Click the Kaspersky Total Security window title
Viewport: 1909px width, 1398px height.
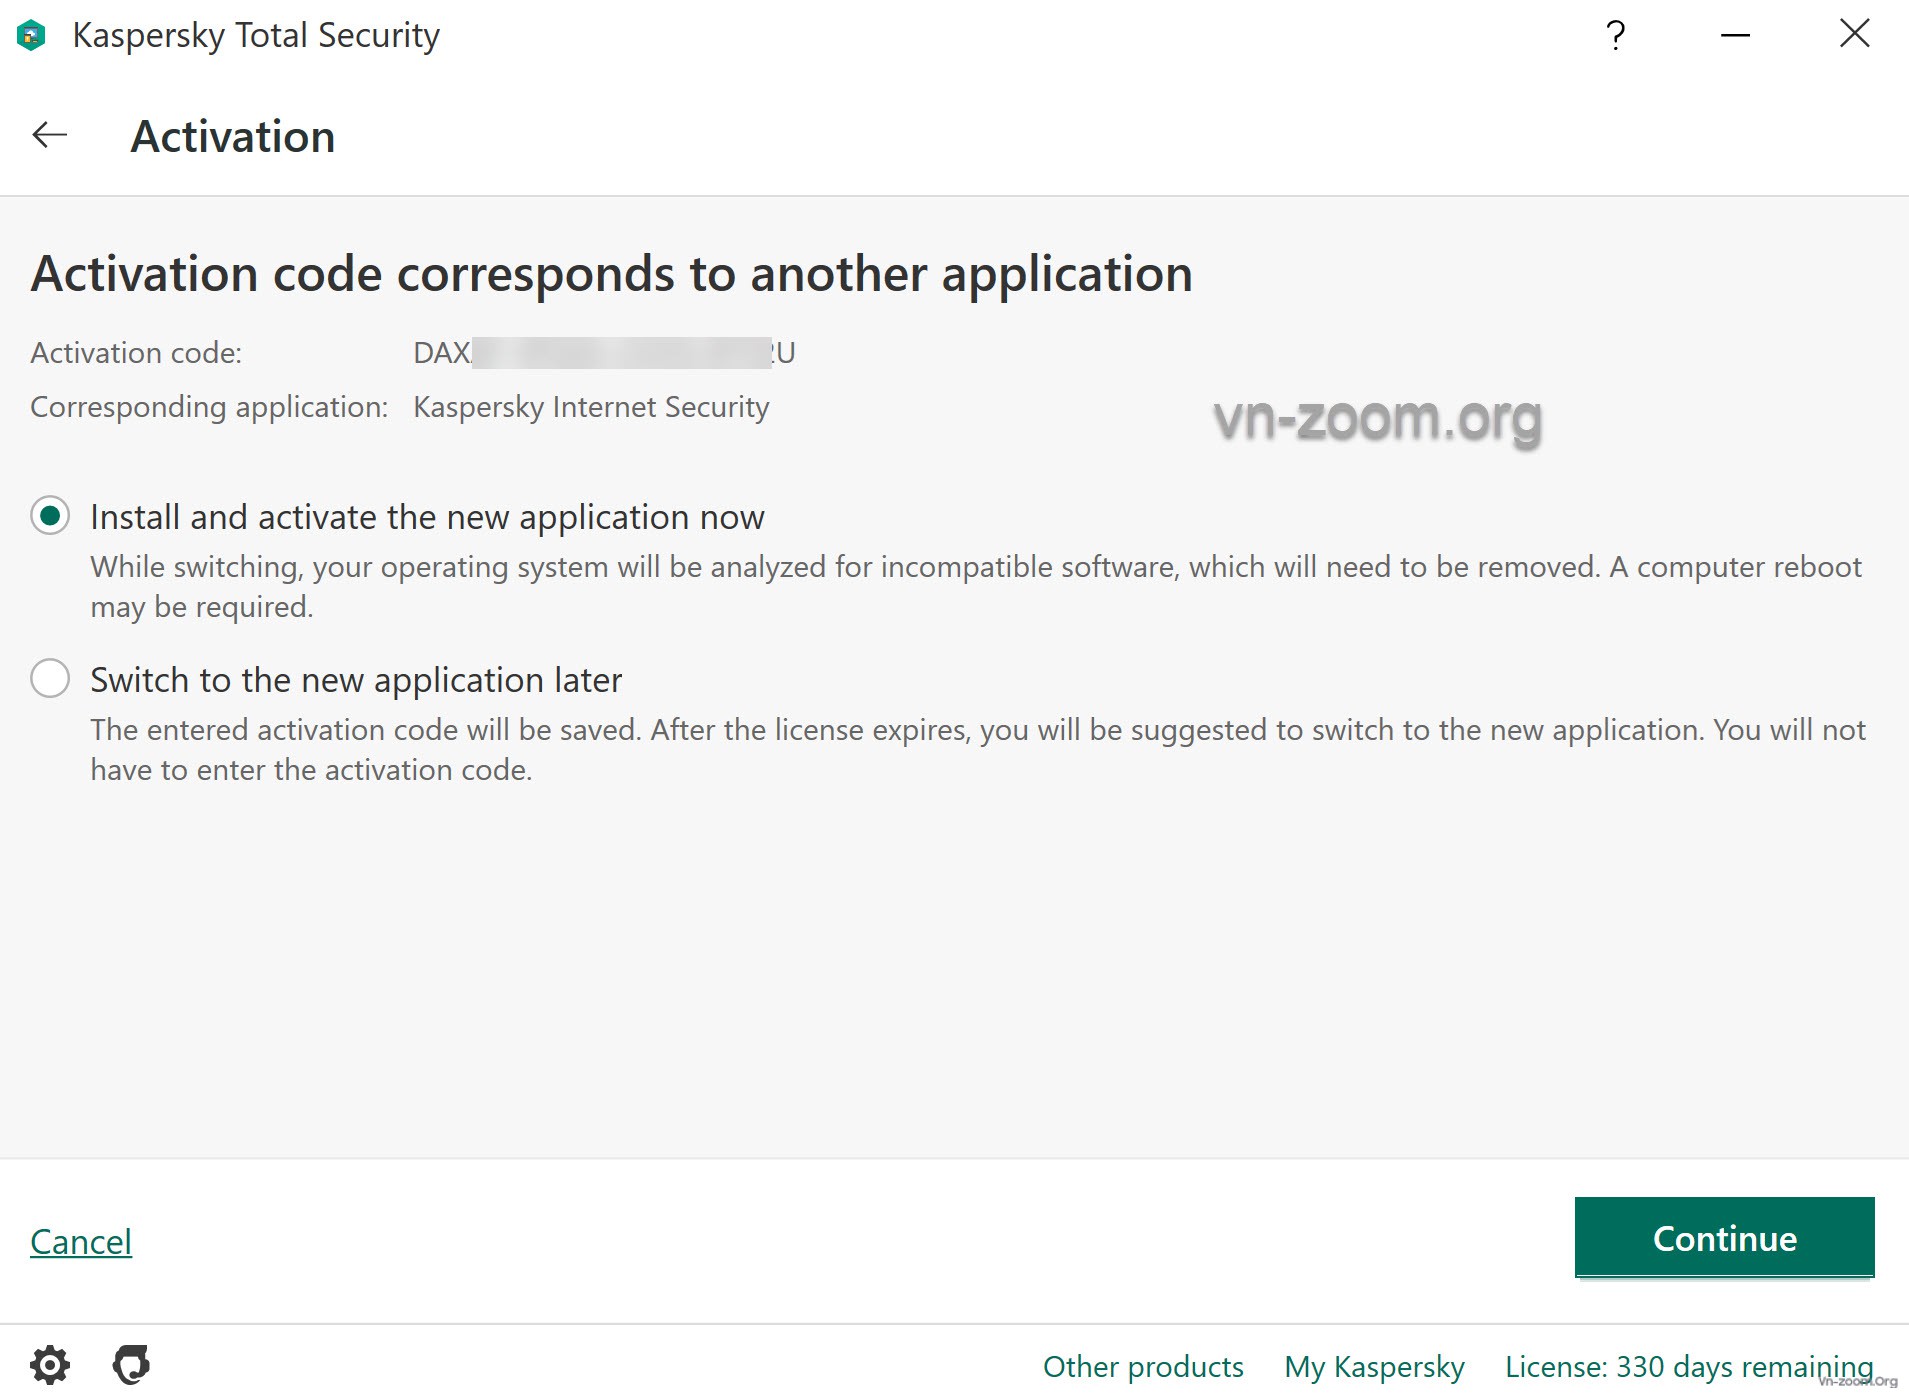pyautogui.click(x=256, y=35)
